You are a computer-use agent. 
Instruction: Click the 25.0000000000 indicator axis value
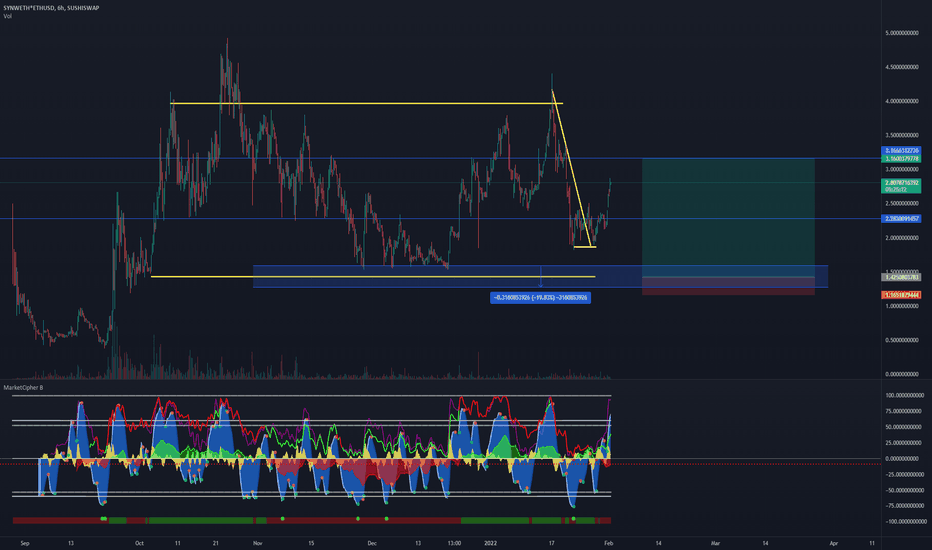905,443
